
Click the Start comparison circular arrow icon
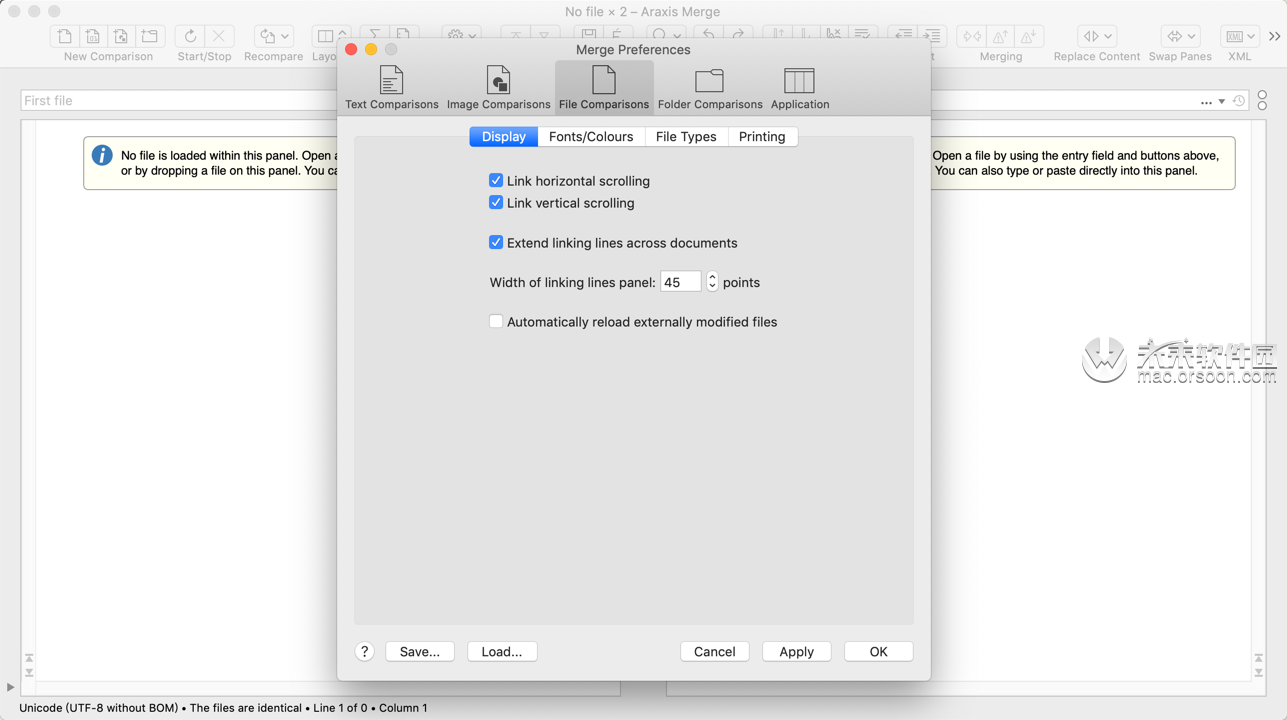point(190,36)
